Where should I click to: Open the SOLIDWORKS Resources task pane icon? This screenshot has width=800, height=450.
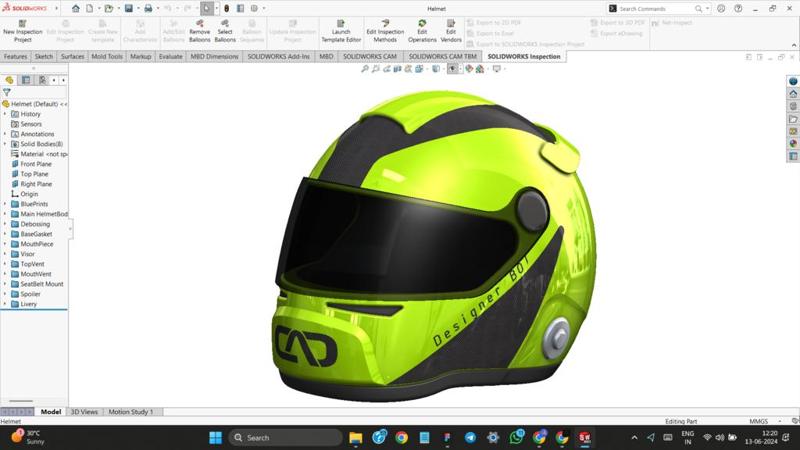click(793, 94)
